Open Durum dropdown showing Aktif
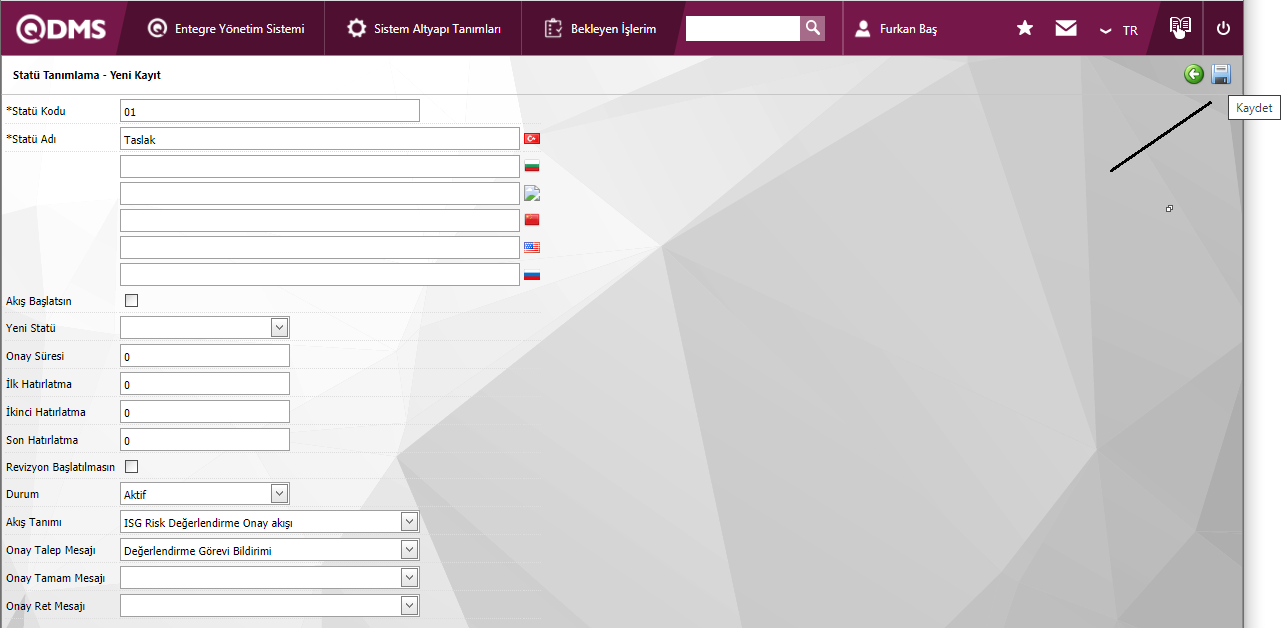The width and height of the screenshot is (1283, 628). [x=205, y=493]
